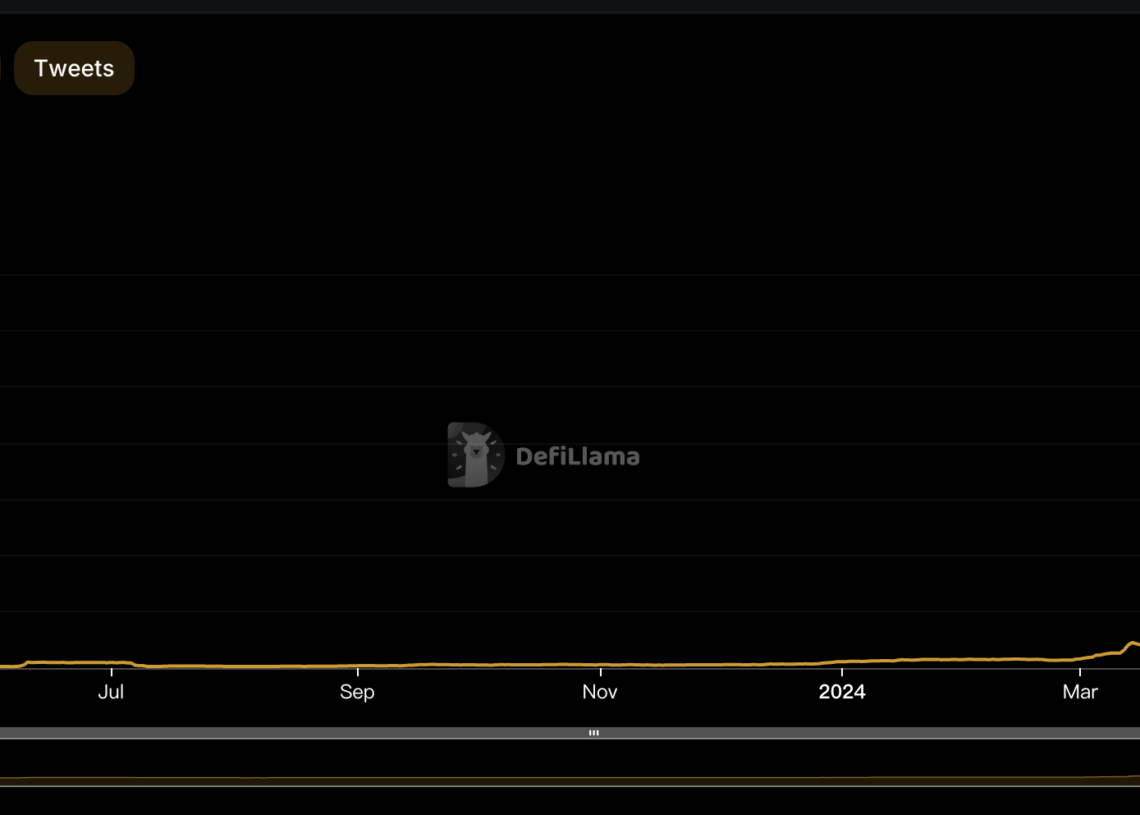Image resolution: width=1140 pixels, height=815 pixels.
Task: Expand the Jul axis tick marker
Action: coord(112,672)
